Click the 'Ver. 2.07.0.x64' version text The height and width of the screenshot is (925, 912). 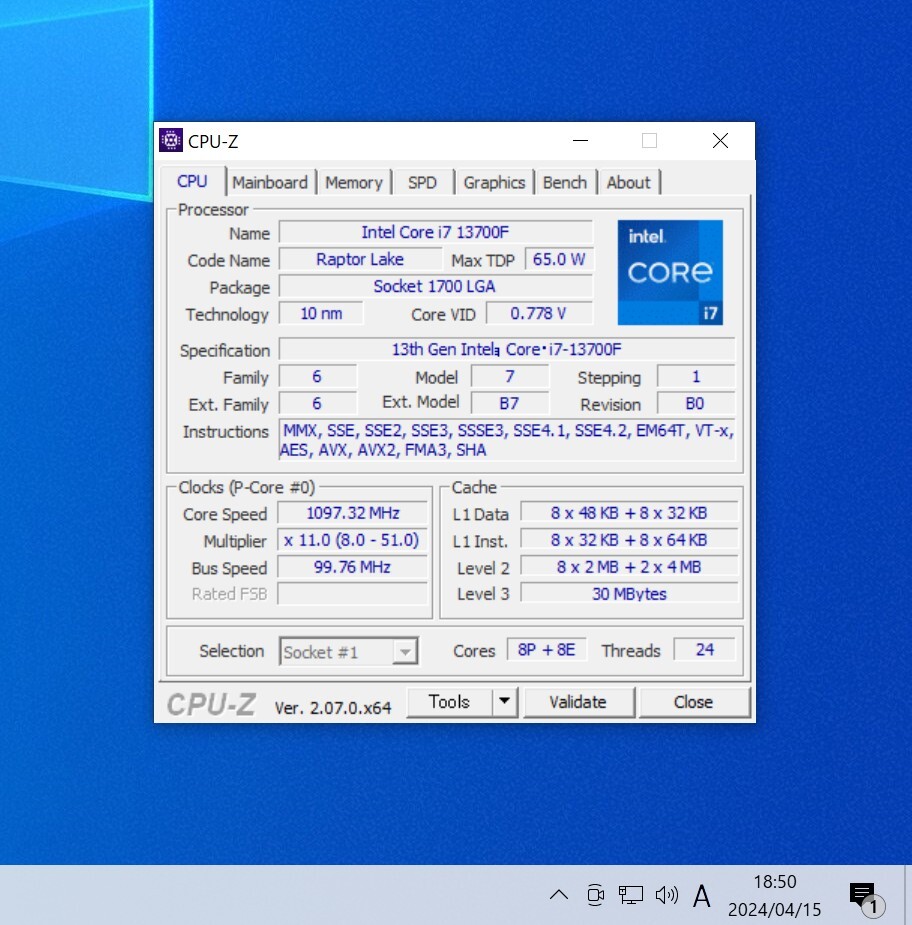pos(333,707)
